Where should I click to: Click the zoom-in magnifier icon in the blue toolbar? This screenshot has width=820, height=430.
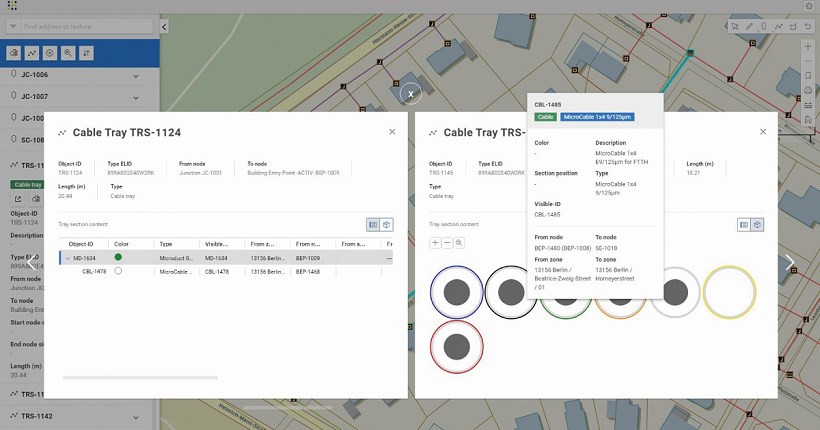[67, 53]
